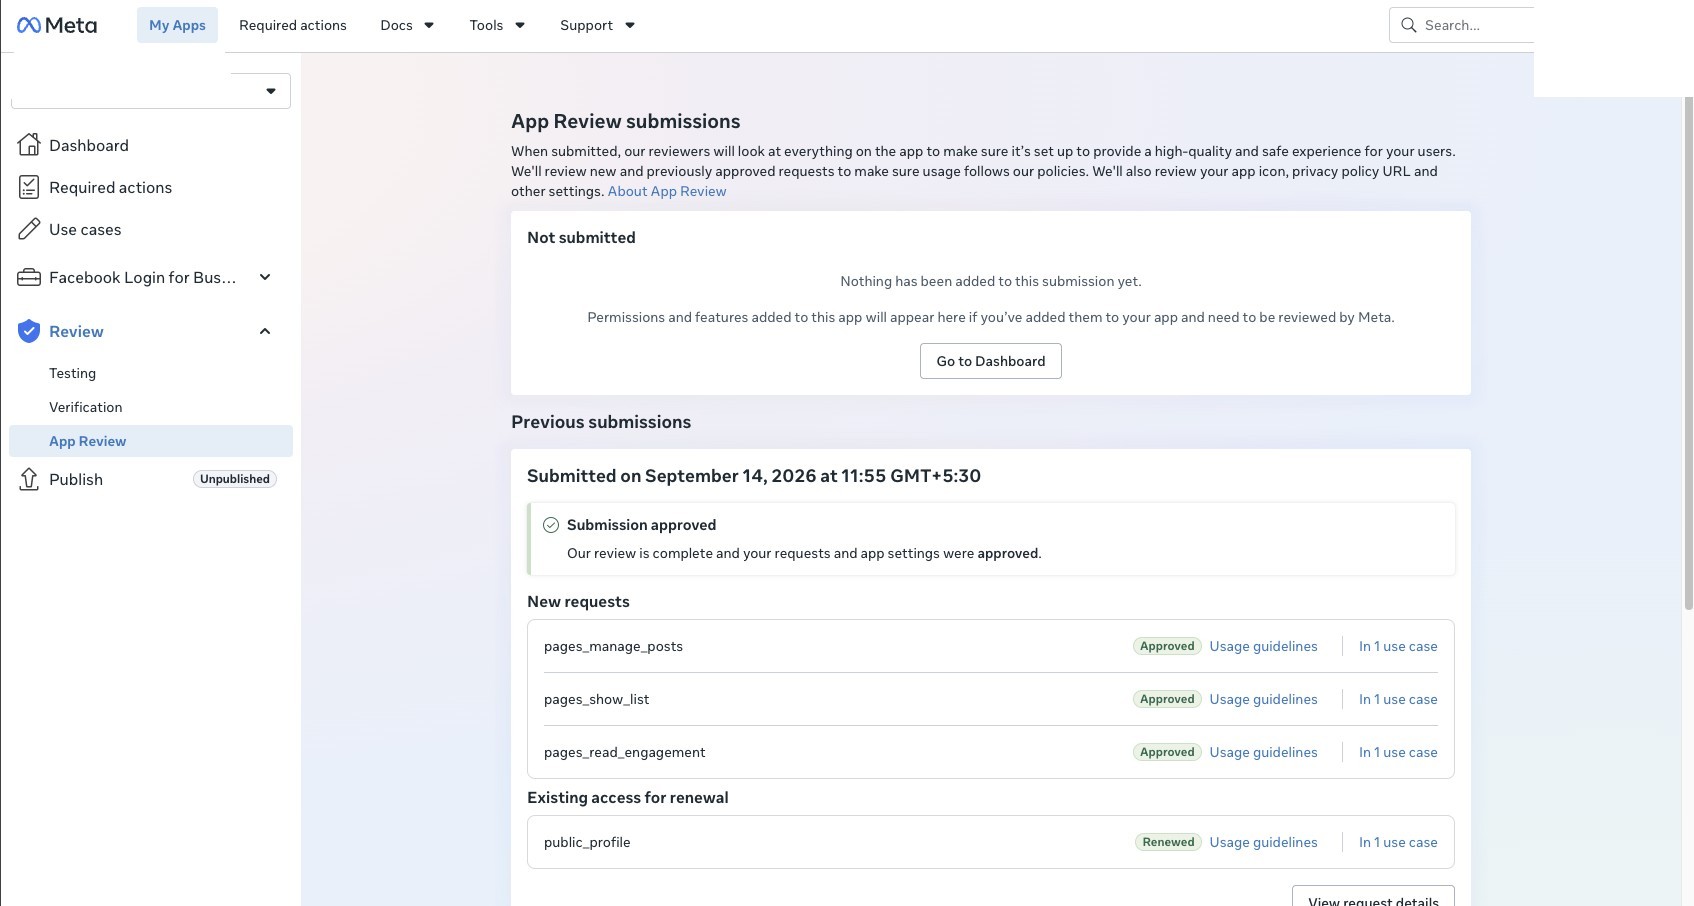Viewport: 1694px width, 906px height.
Task: Click the Dashboard house icon
Action: tap(29, 145)
